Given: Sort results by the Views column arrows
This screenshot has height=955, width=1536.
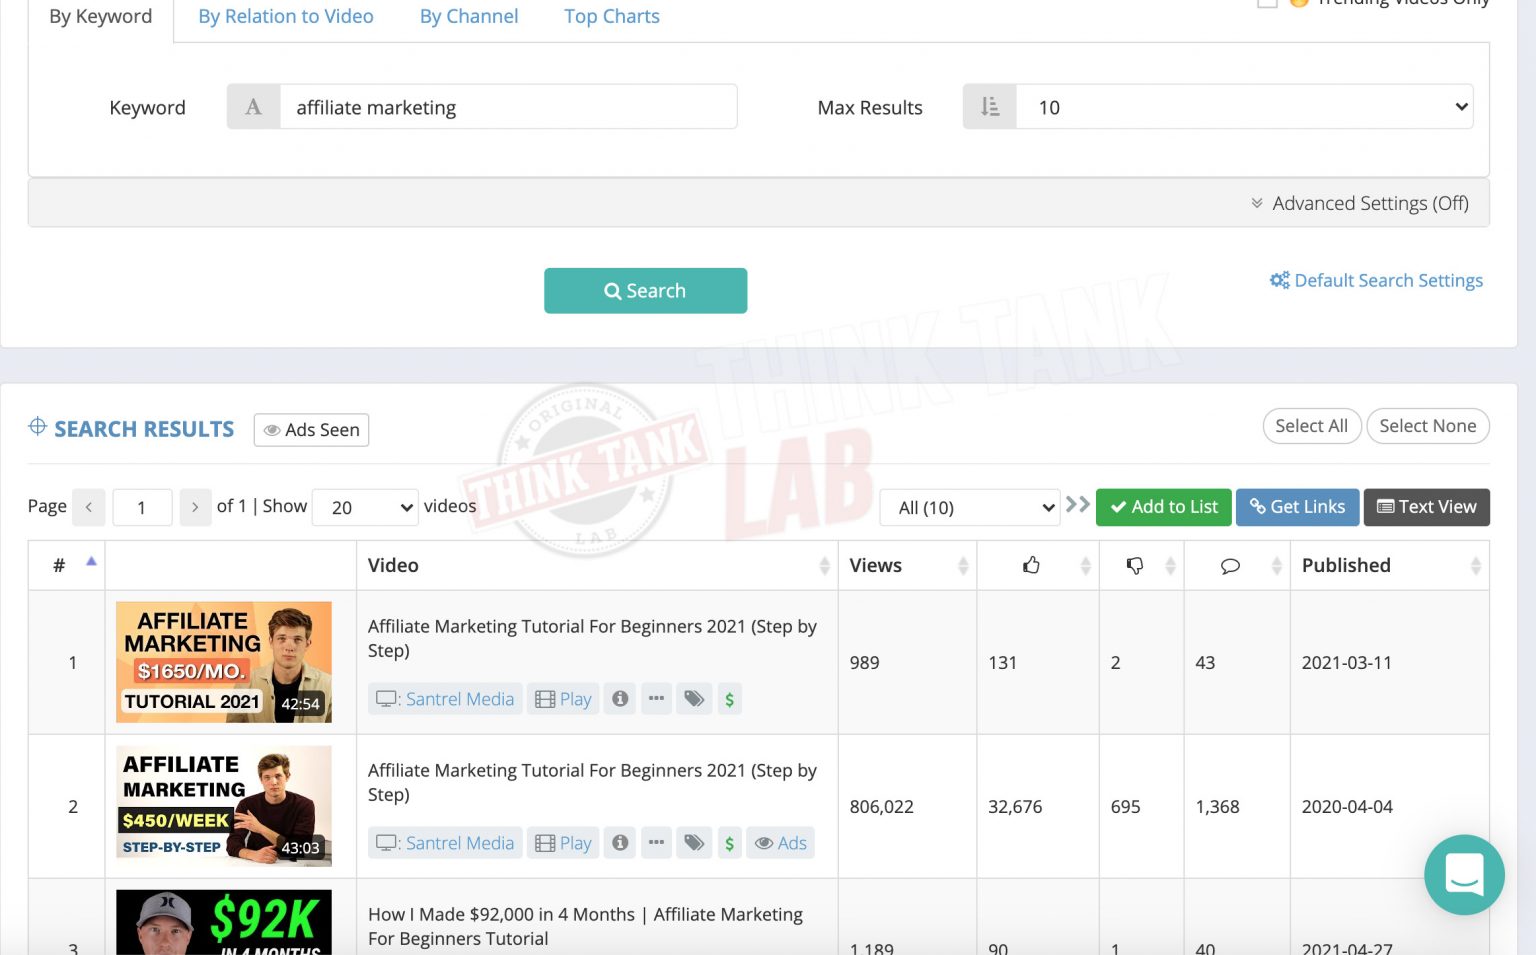Looking at the screenshot, I should 962,565.
